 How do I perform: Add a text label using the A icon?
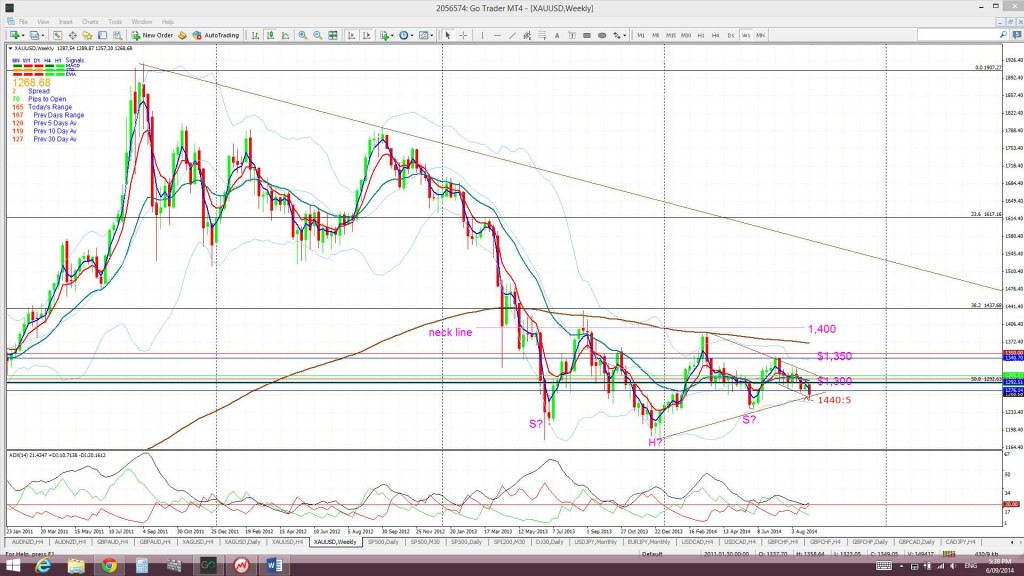556,35
